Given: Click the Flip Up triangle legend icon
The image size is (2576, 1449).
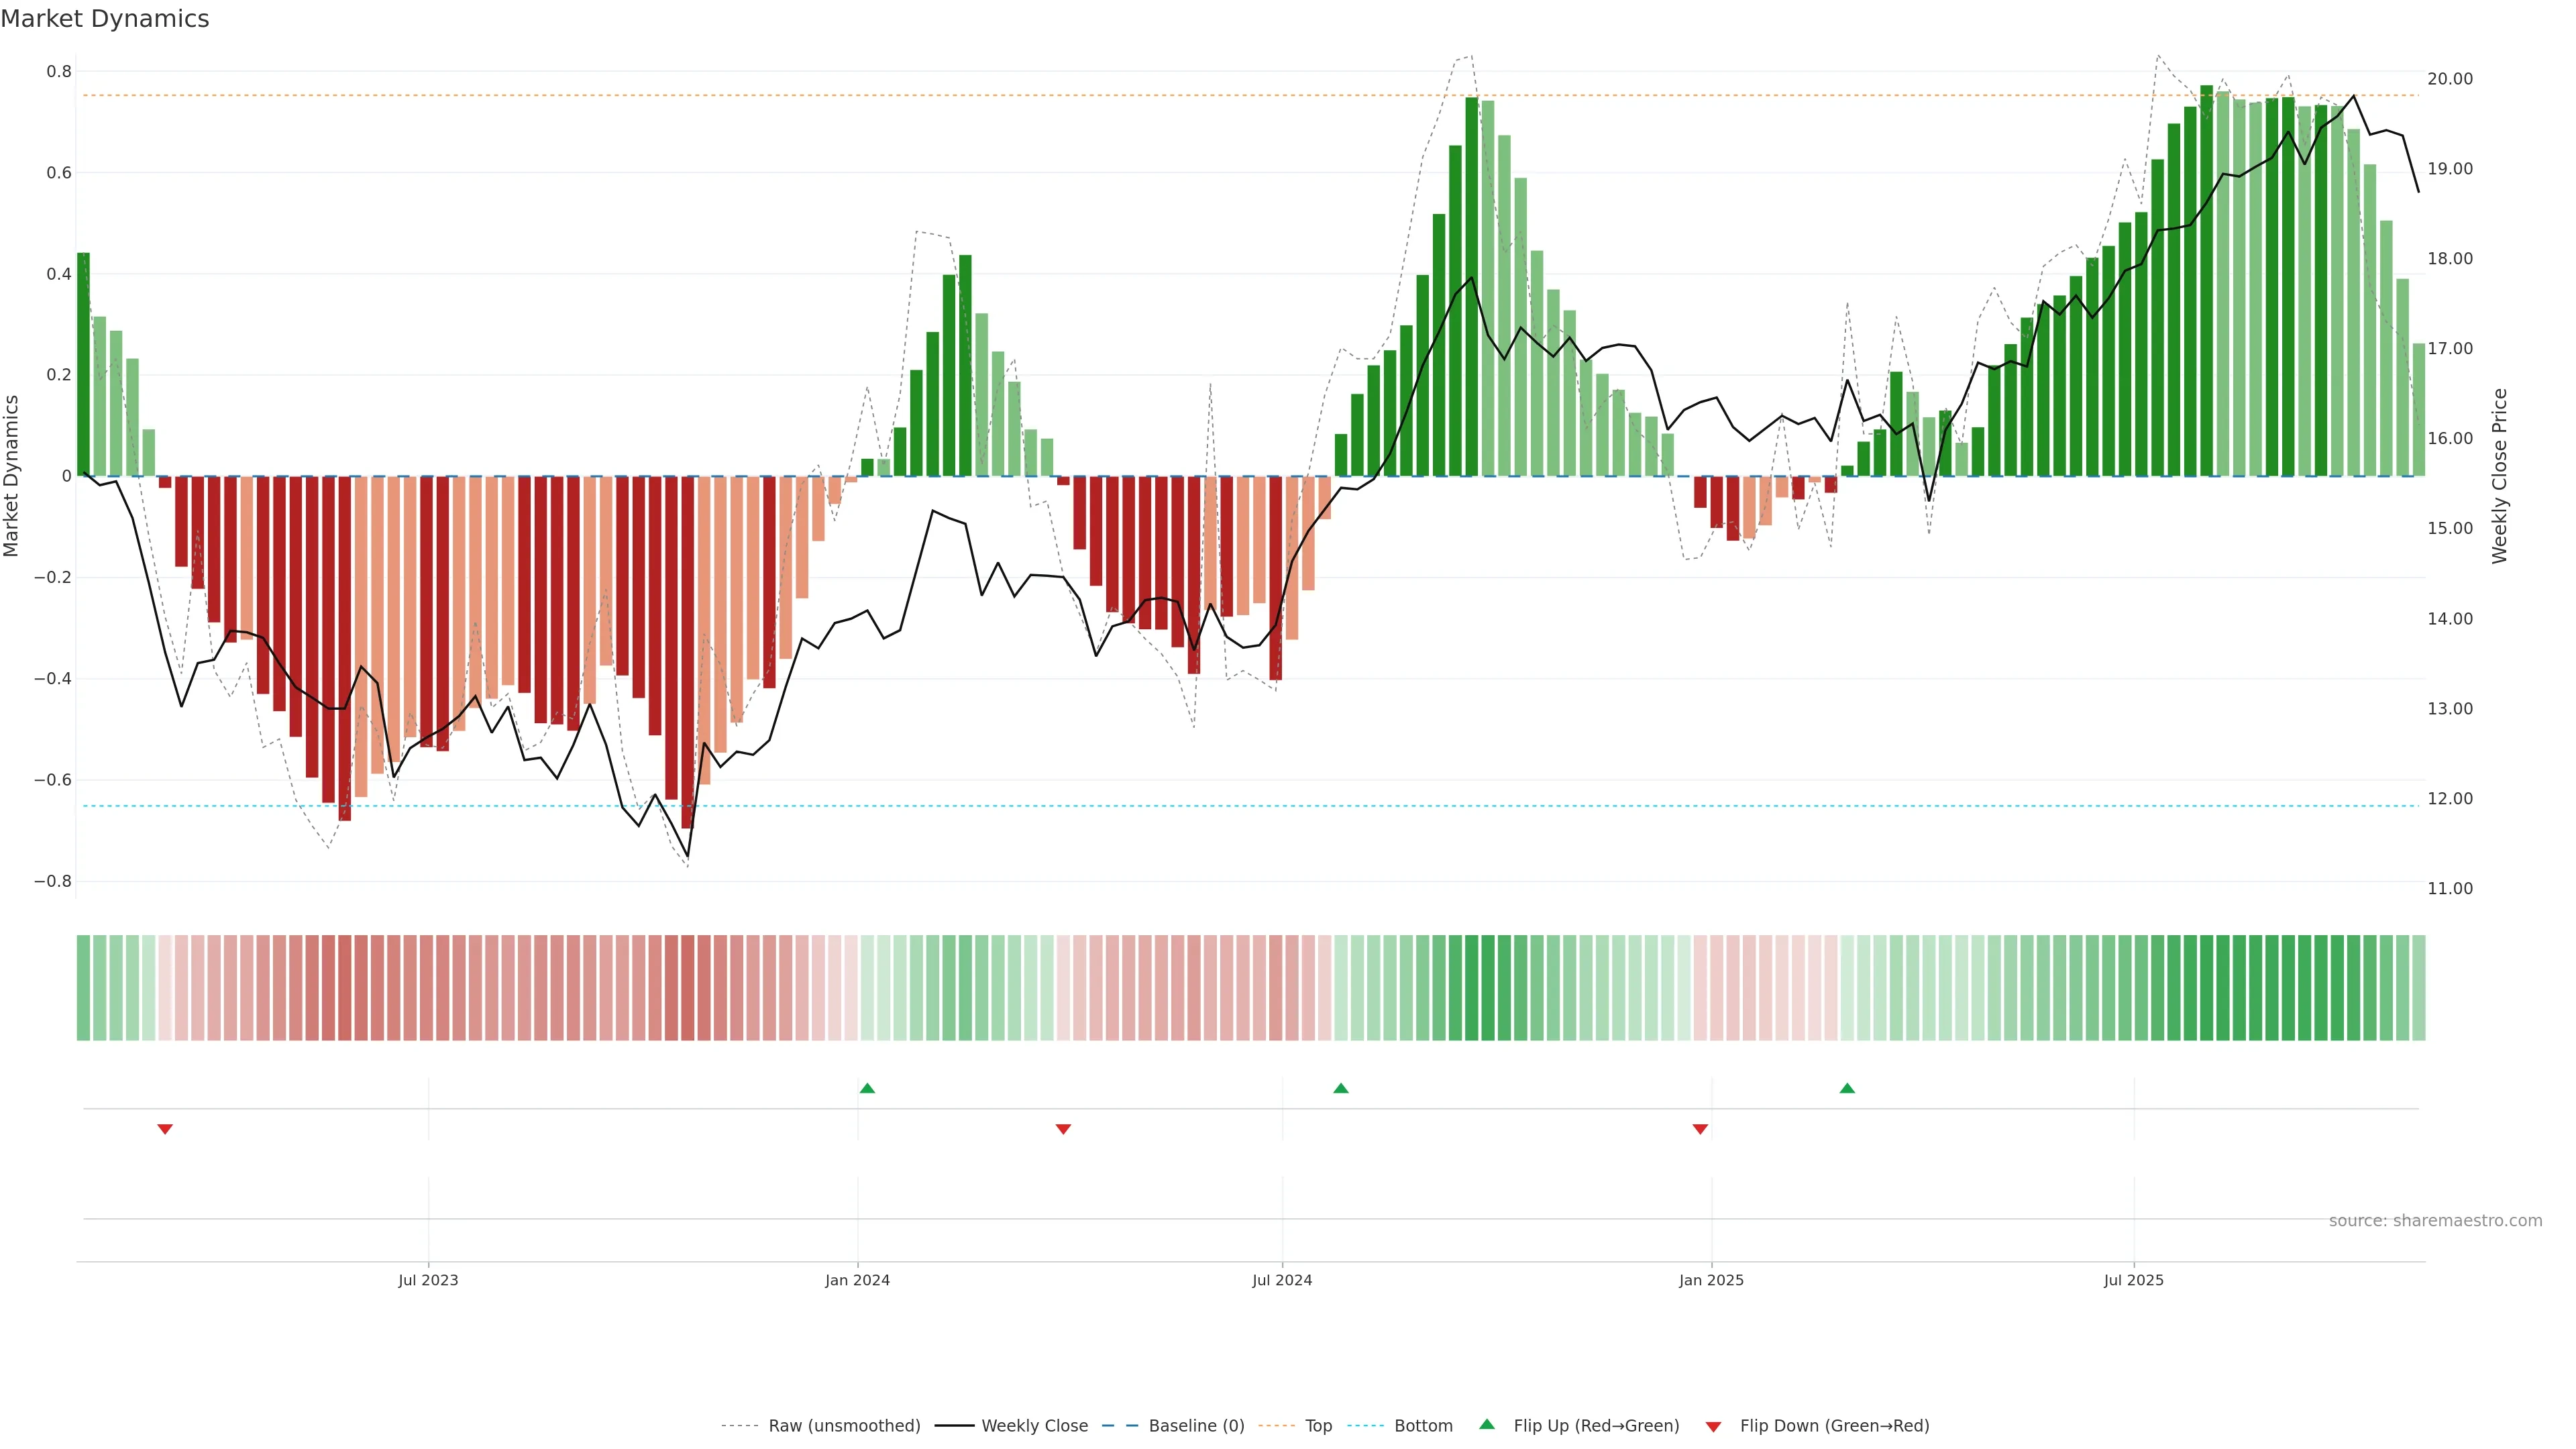Looking at the screenshot, I should click(1487, 1424).
